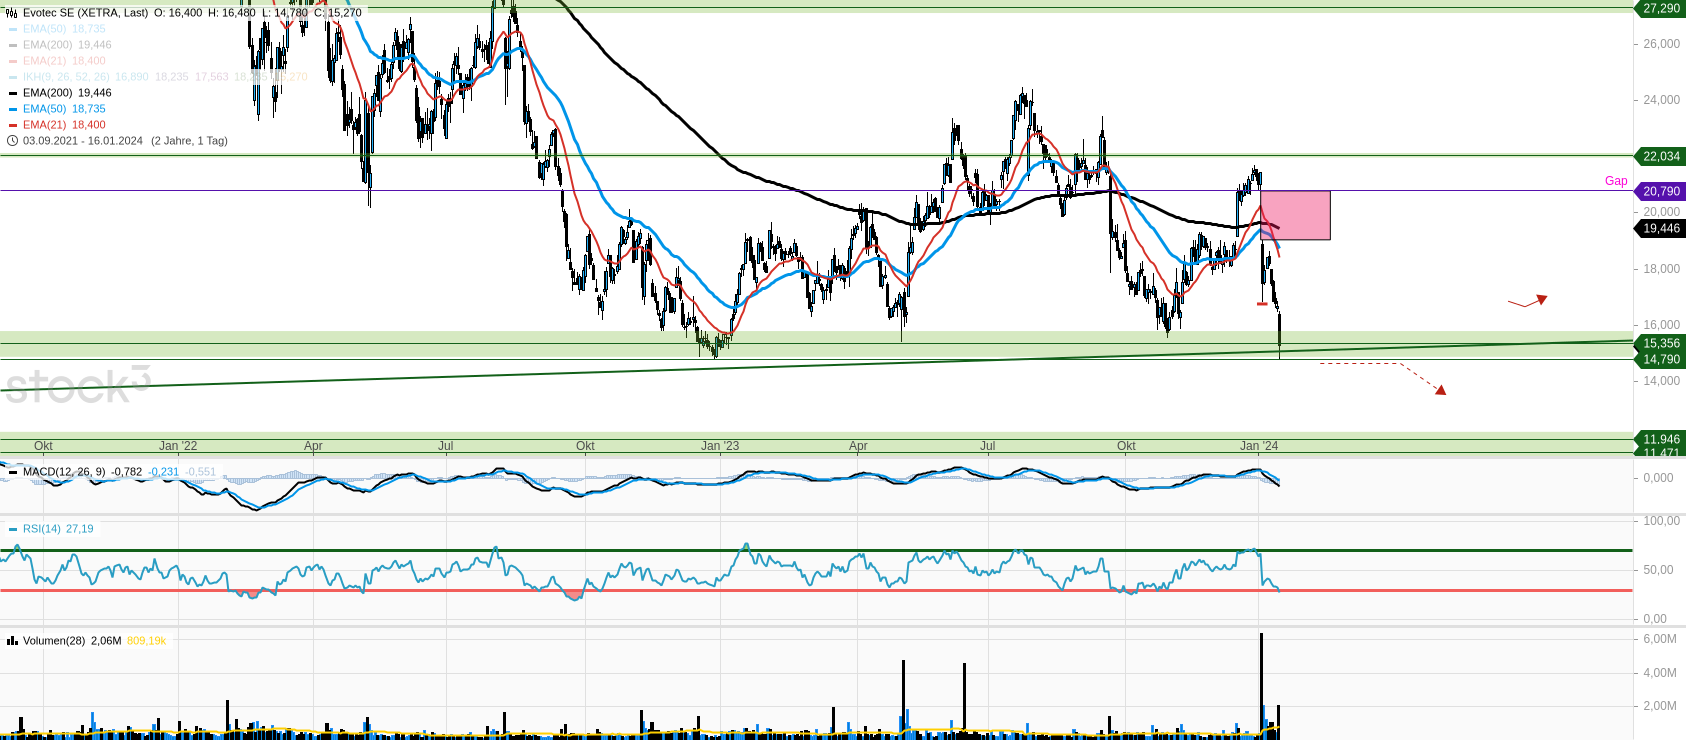
Task: Click the RSI value 27,19
Action: coord(80,529)
